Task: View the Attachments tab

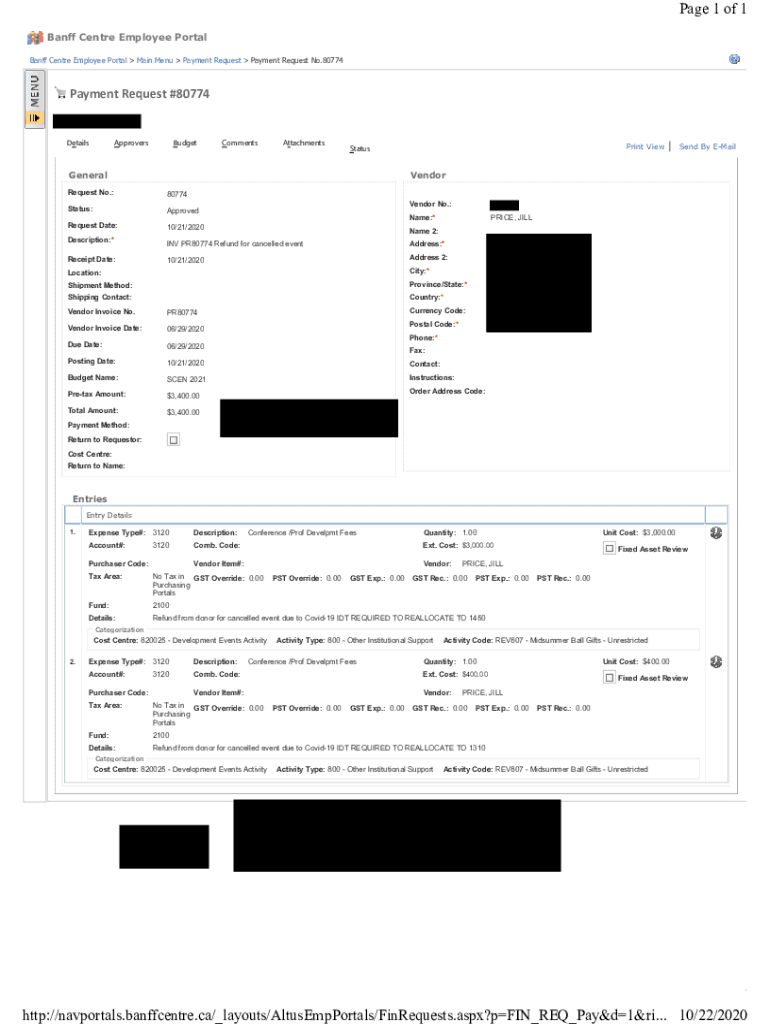Action: [303, 144]
